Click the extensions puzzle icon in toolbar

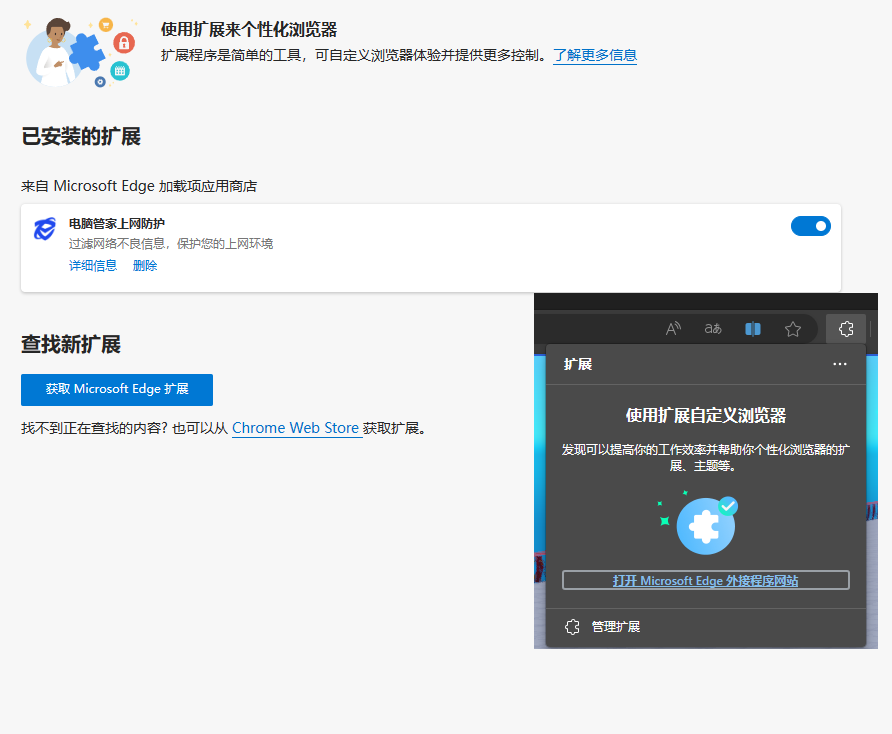846,329
